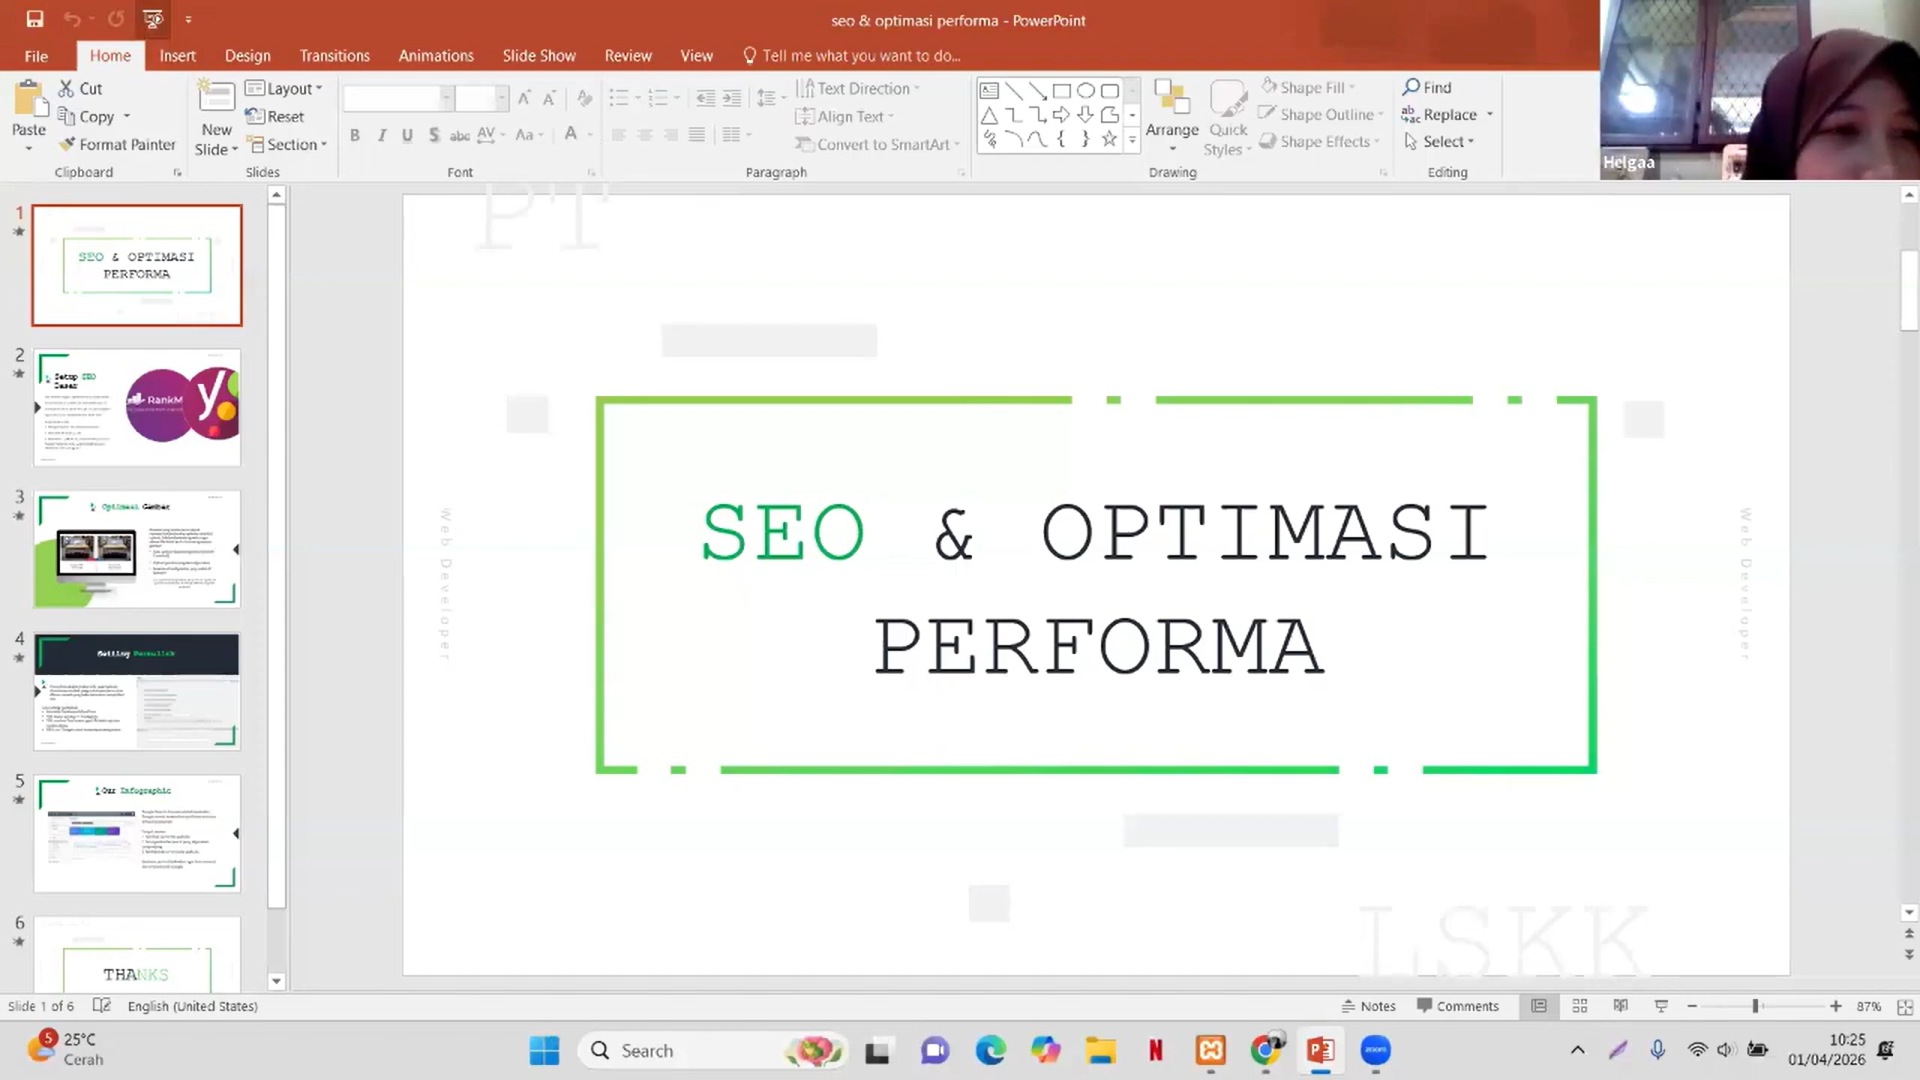This screenshot has height=1080, width=1920.
Task: Toggle the Notes pane
Action: coord(1368,1006)
